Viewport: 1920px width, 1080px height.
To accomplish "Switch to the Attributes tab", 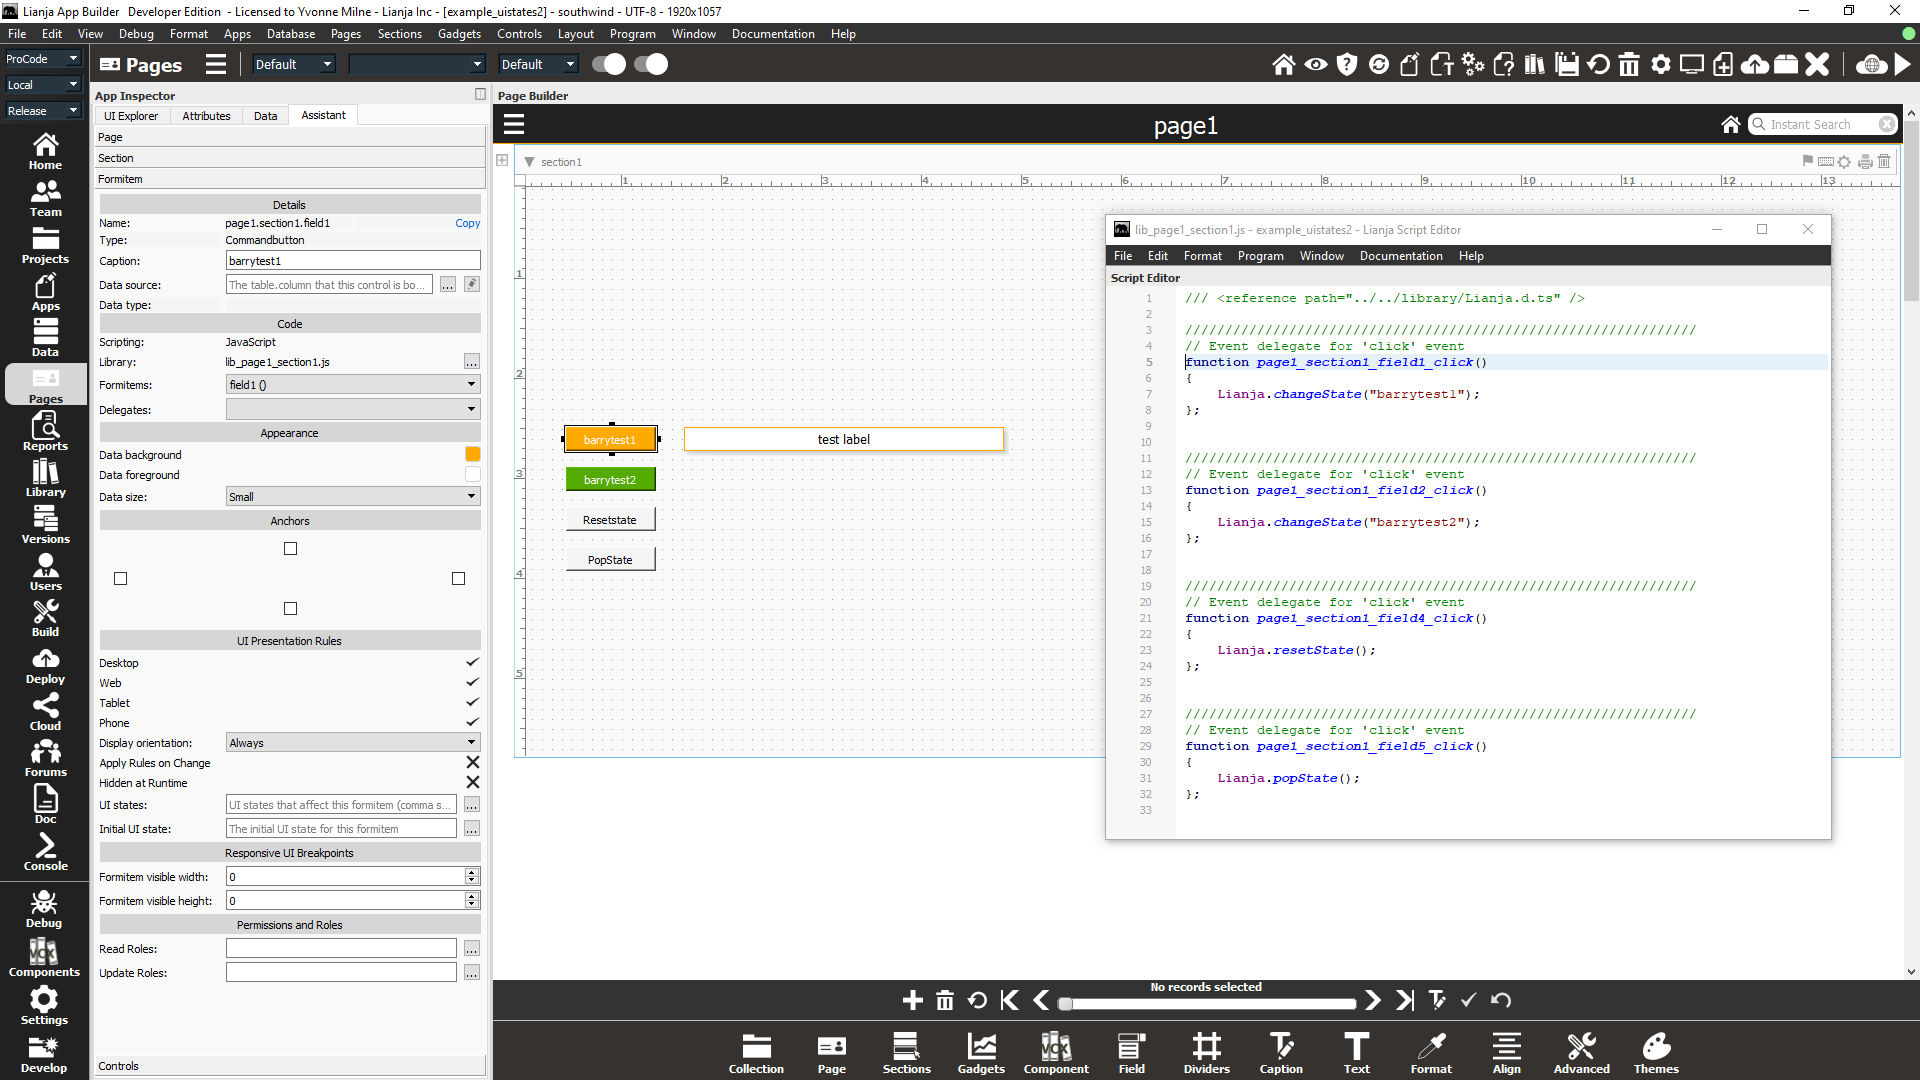I will click(x=206, y=116).
